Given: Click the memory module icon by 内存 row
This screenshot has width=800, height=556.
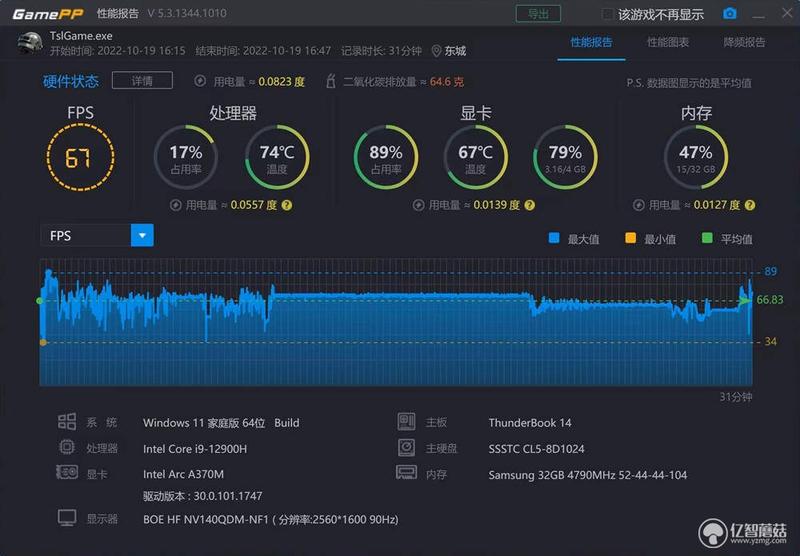Looking at the screenshot, I should coord(407,472).
